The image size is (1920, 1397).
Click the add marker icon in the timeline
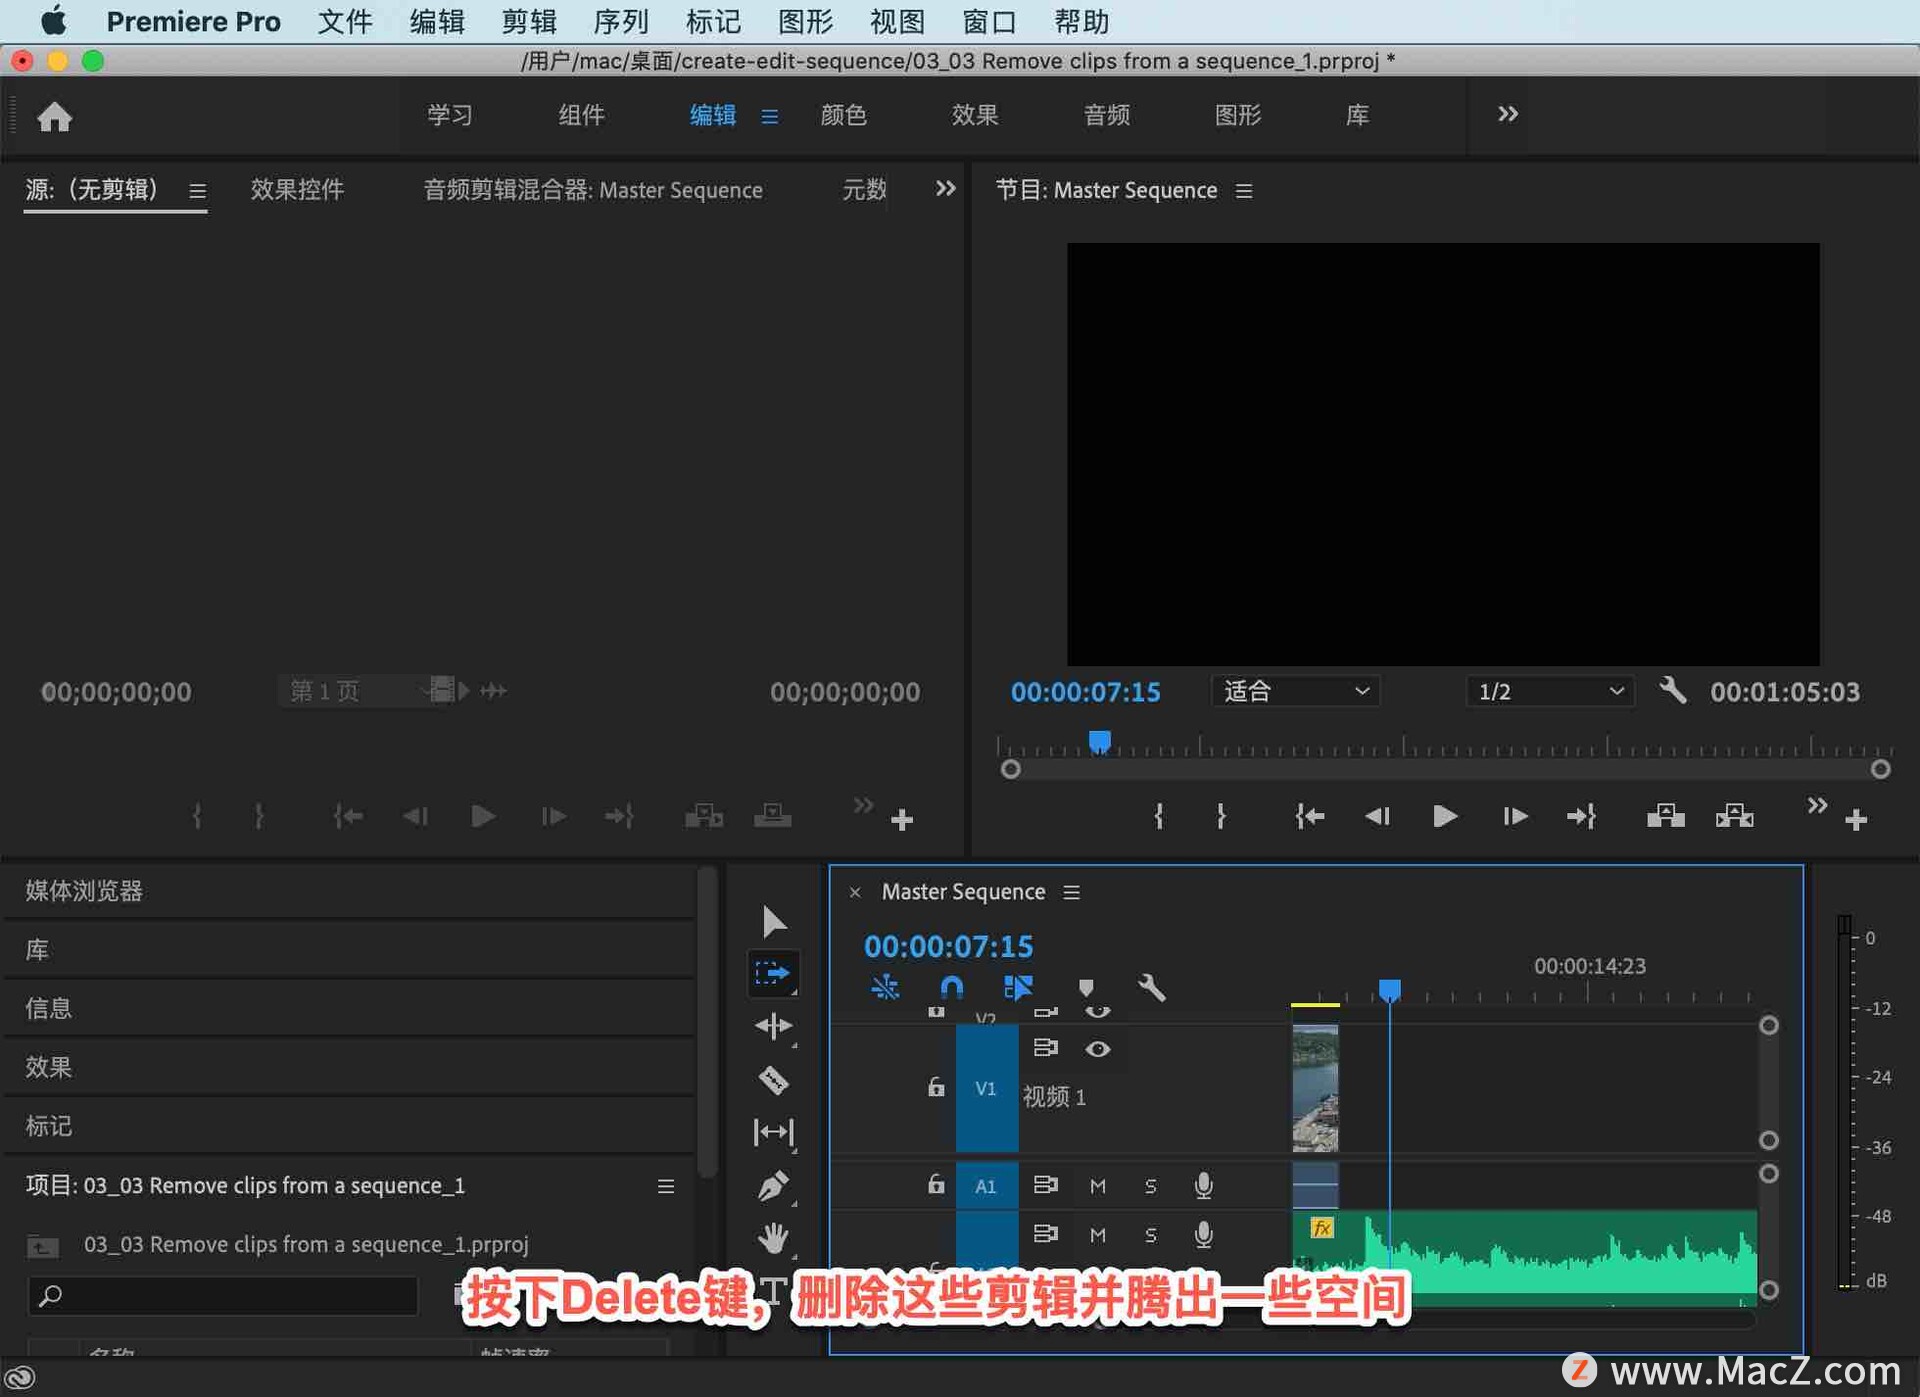click(1087, 988)
